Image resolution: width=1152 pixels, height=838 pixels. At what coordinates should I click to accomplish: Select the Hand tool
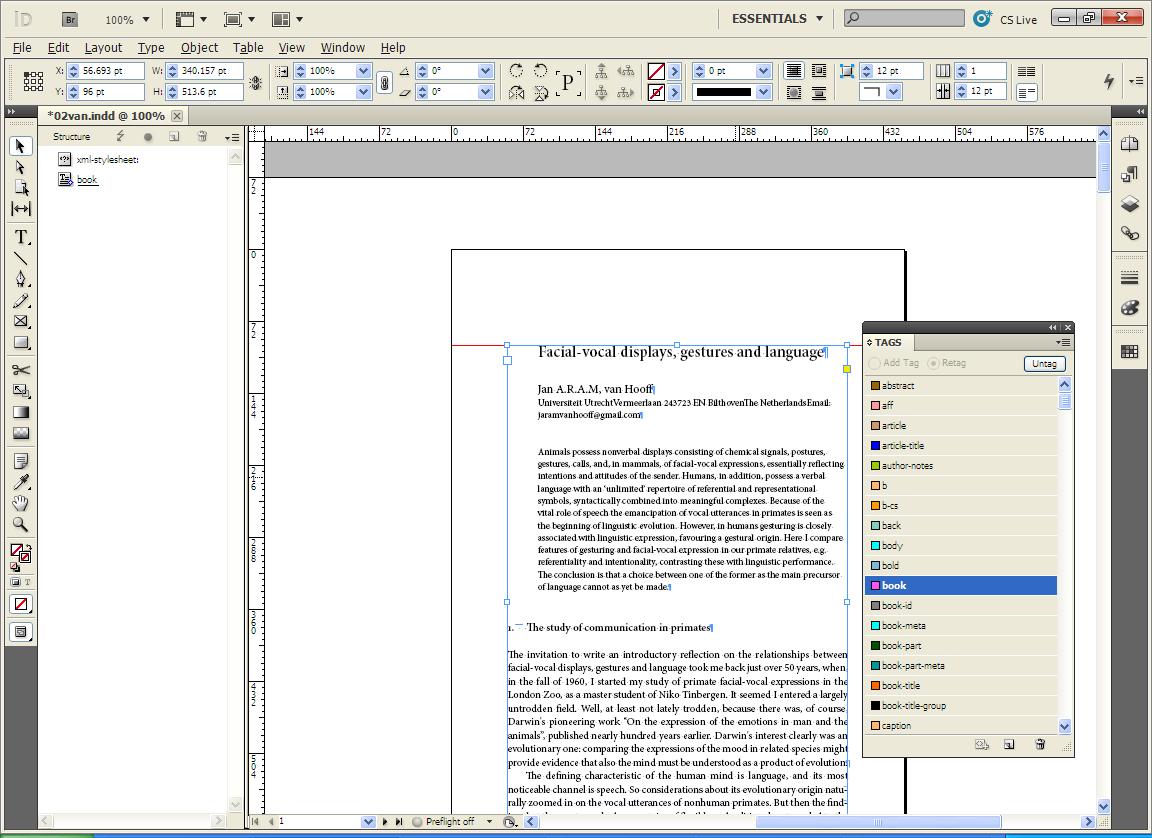pyautogui.click(x=21, y=503)
